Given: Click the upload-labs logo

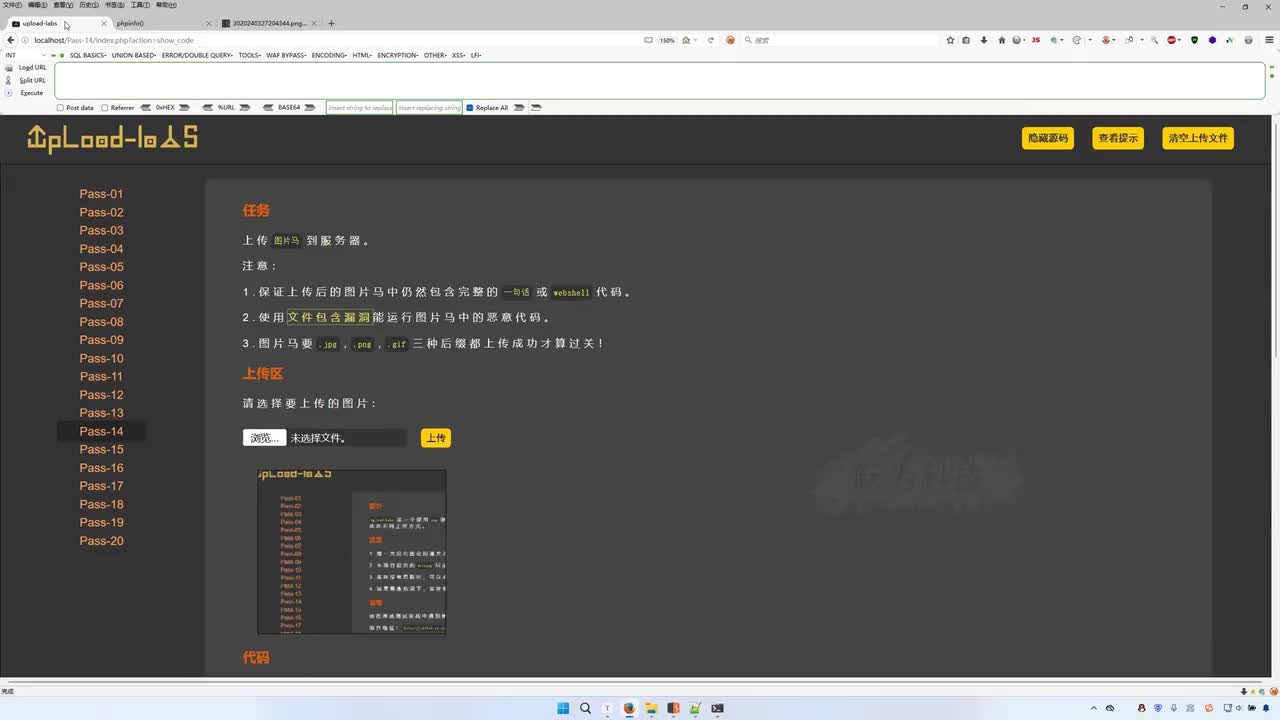Looking at the screenshot, I should 113,139.
